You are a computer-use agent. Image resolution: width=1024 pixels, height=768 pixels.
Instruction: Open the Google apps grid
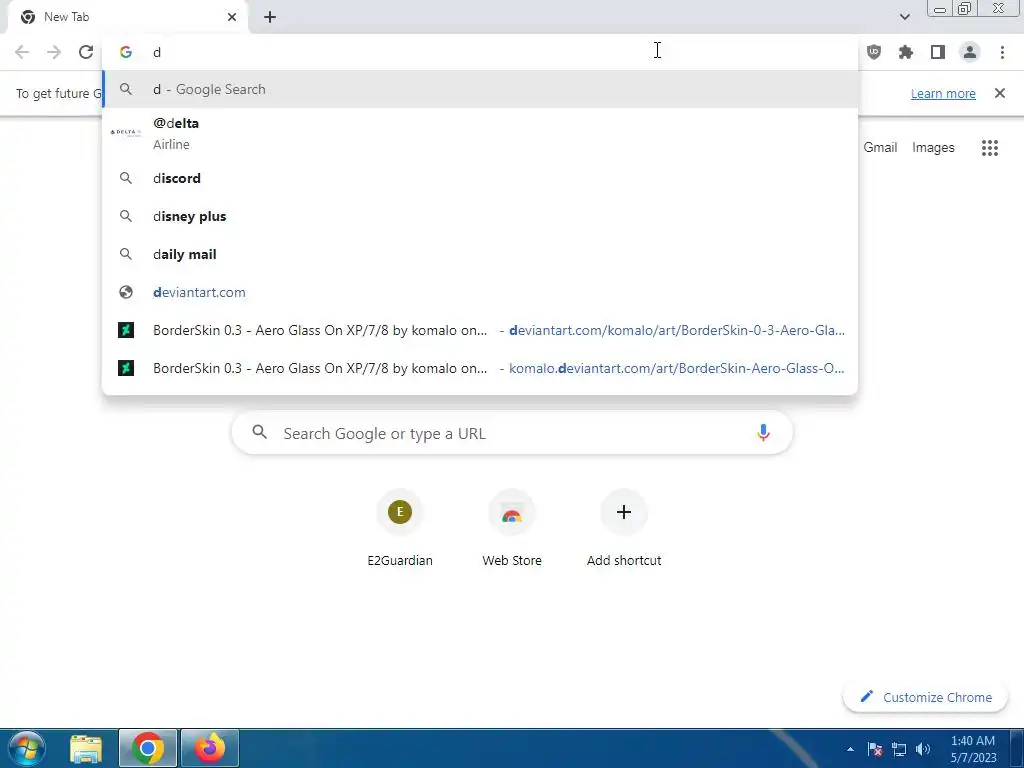(990, 148)
